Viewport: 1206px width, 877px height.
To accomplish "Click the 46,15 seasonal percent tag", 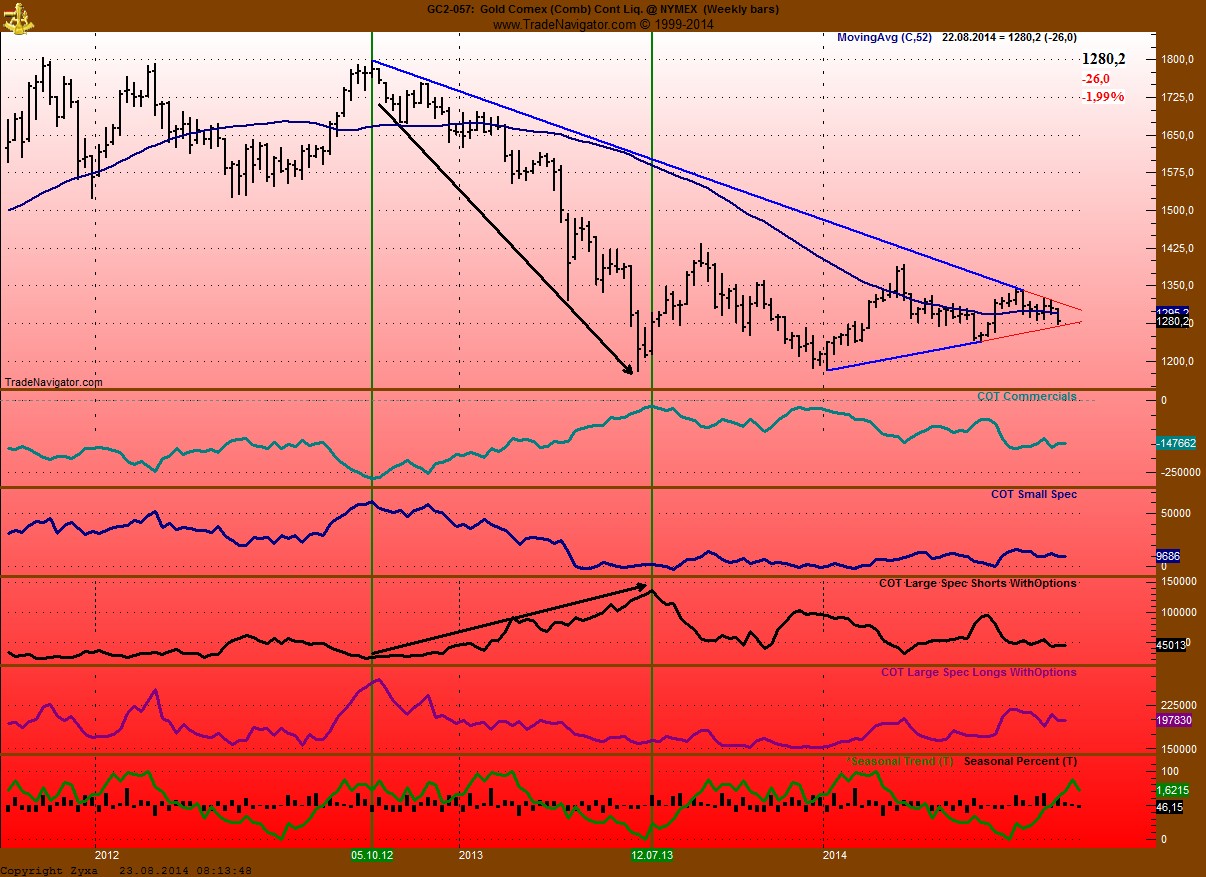I will pyautogui.click(x=1169, y=806).
